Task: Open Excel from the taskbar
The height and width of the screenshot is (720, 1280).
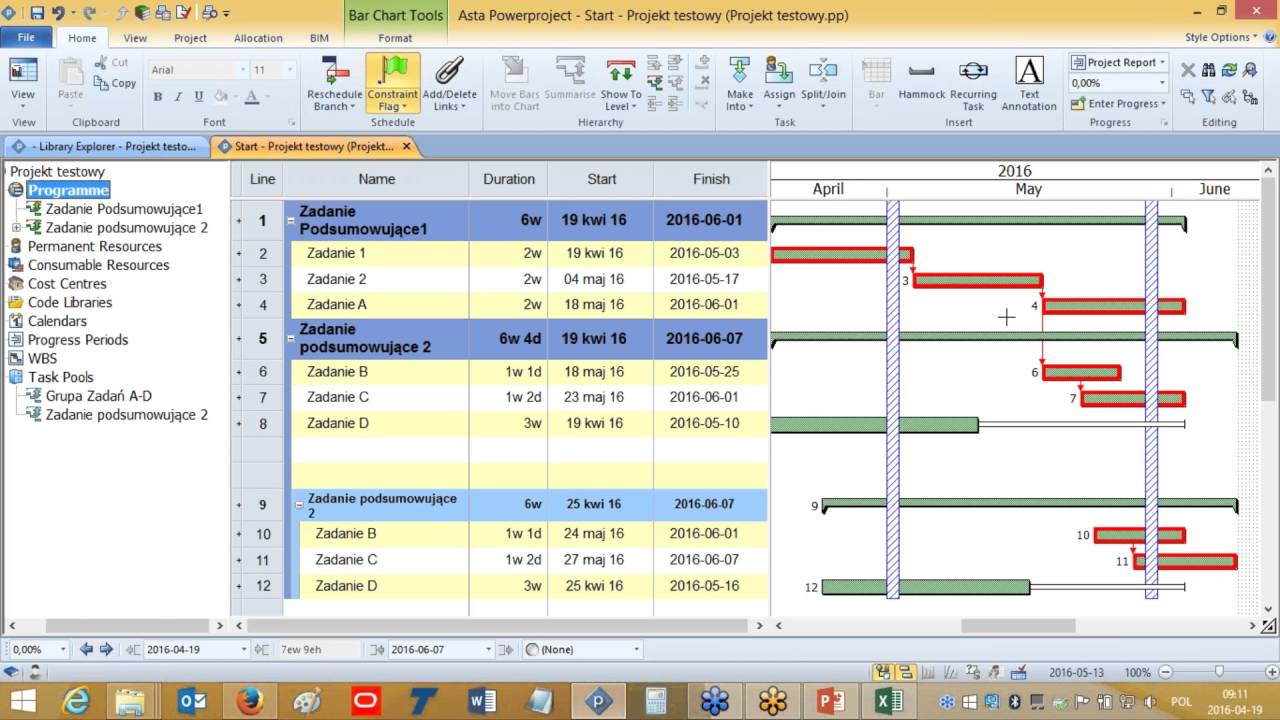Action: [x=889, y=700]
